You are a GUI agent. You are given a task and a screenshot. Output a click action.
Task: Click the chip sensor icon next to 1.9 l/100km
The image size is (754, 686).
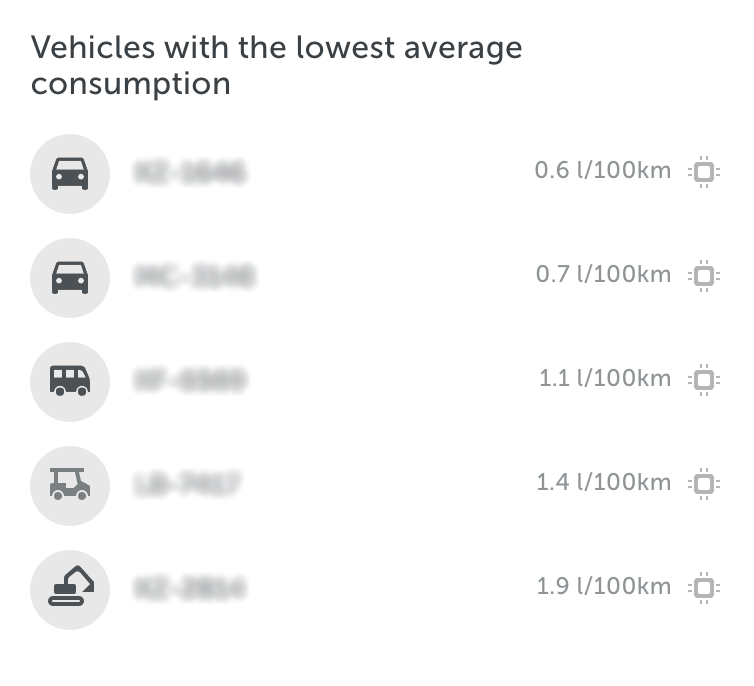[x=704, y=587]
